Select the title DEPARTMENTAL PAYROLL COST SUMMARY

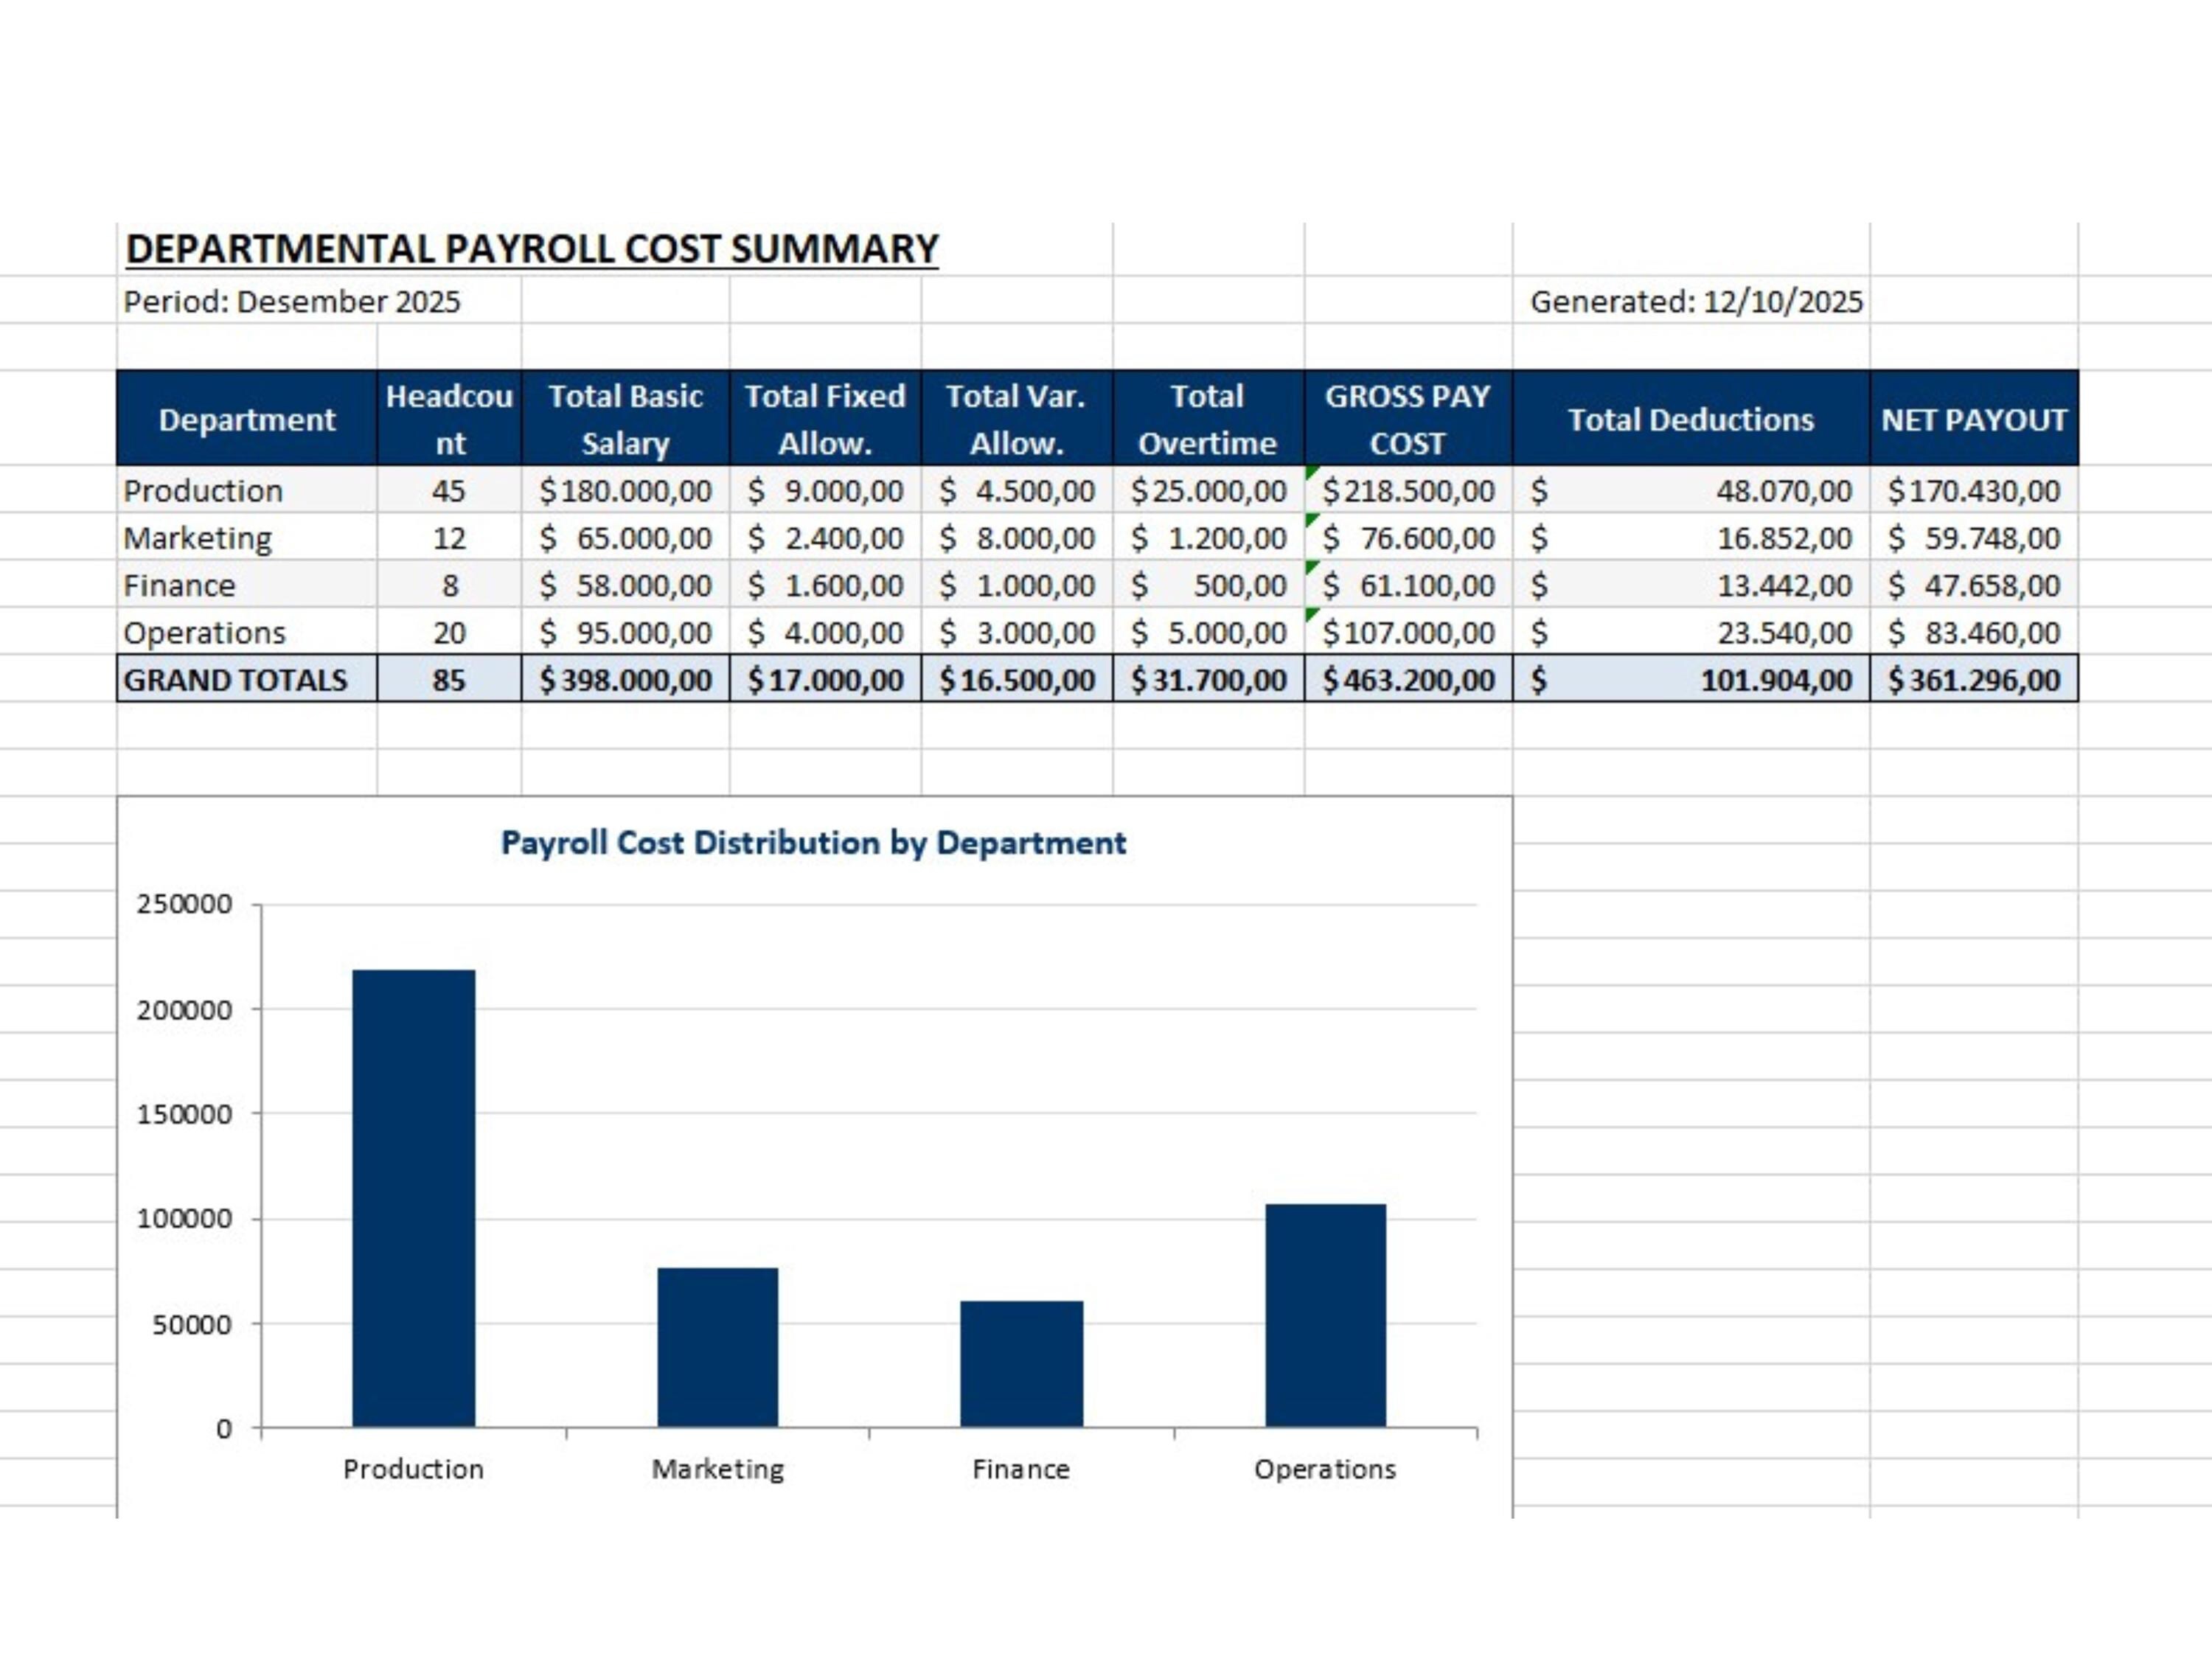[x=532, y=249]
